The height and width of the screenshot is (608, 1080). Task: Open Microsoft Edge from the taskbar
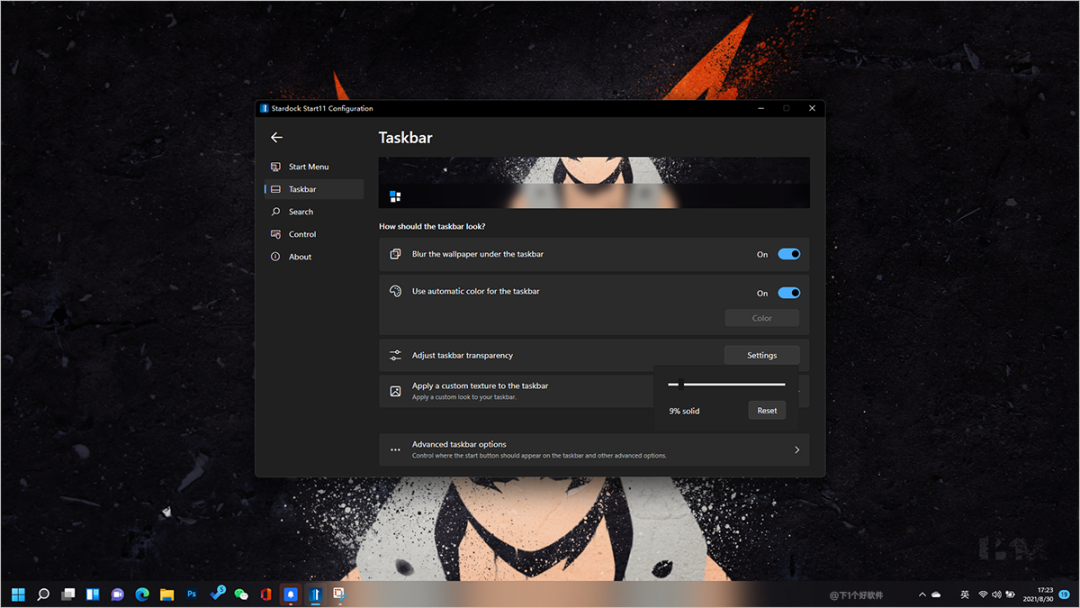coord(142,594)
